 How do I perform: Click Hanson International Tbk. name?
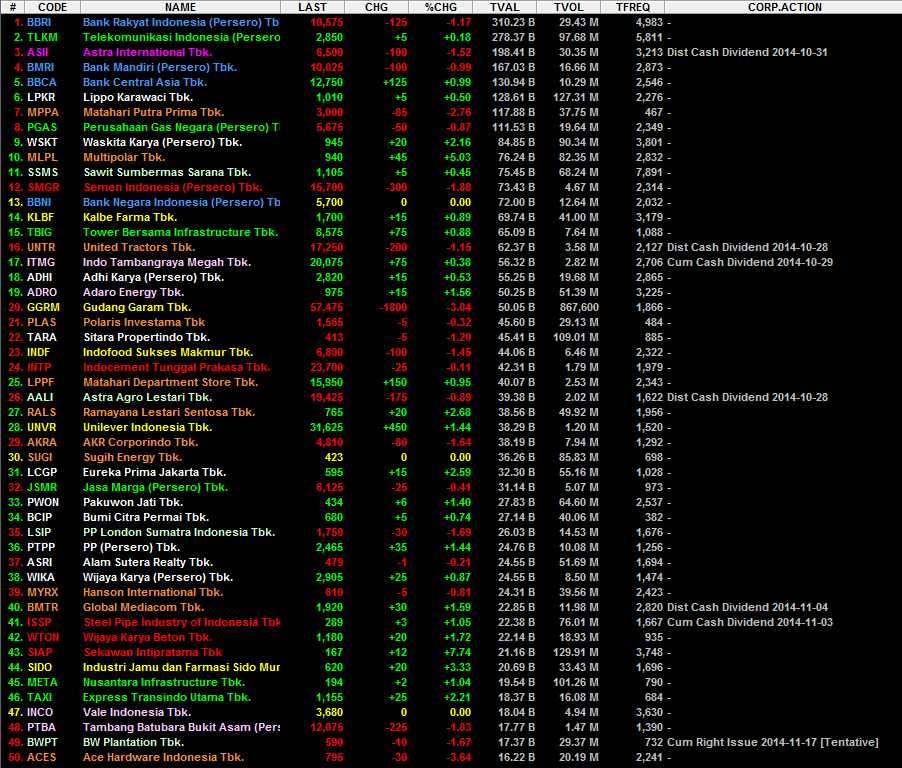click(x=153, y=592)
